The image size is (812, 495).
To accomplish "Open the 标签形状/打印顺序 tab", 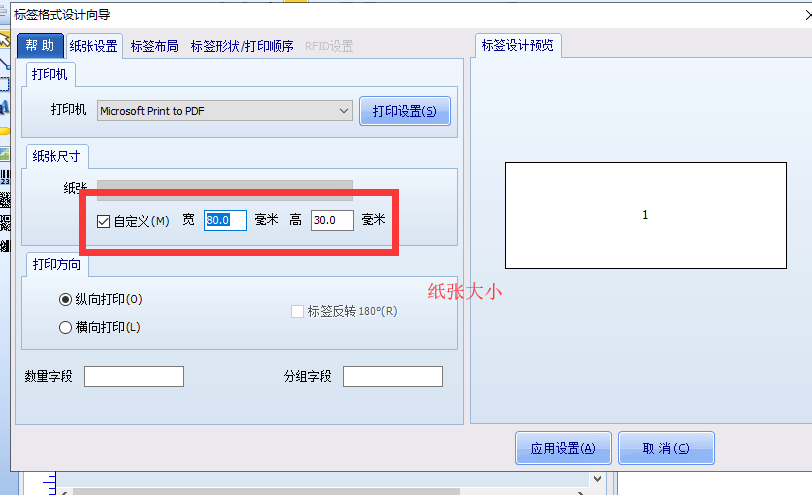I will point(243,46).
